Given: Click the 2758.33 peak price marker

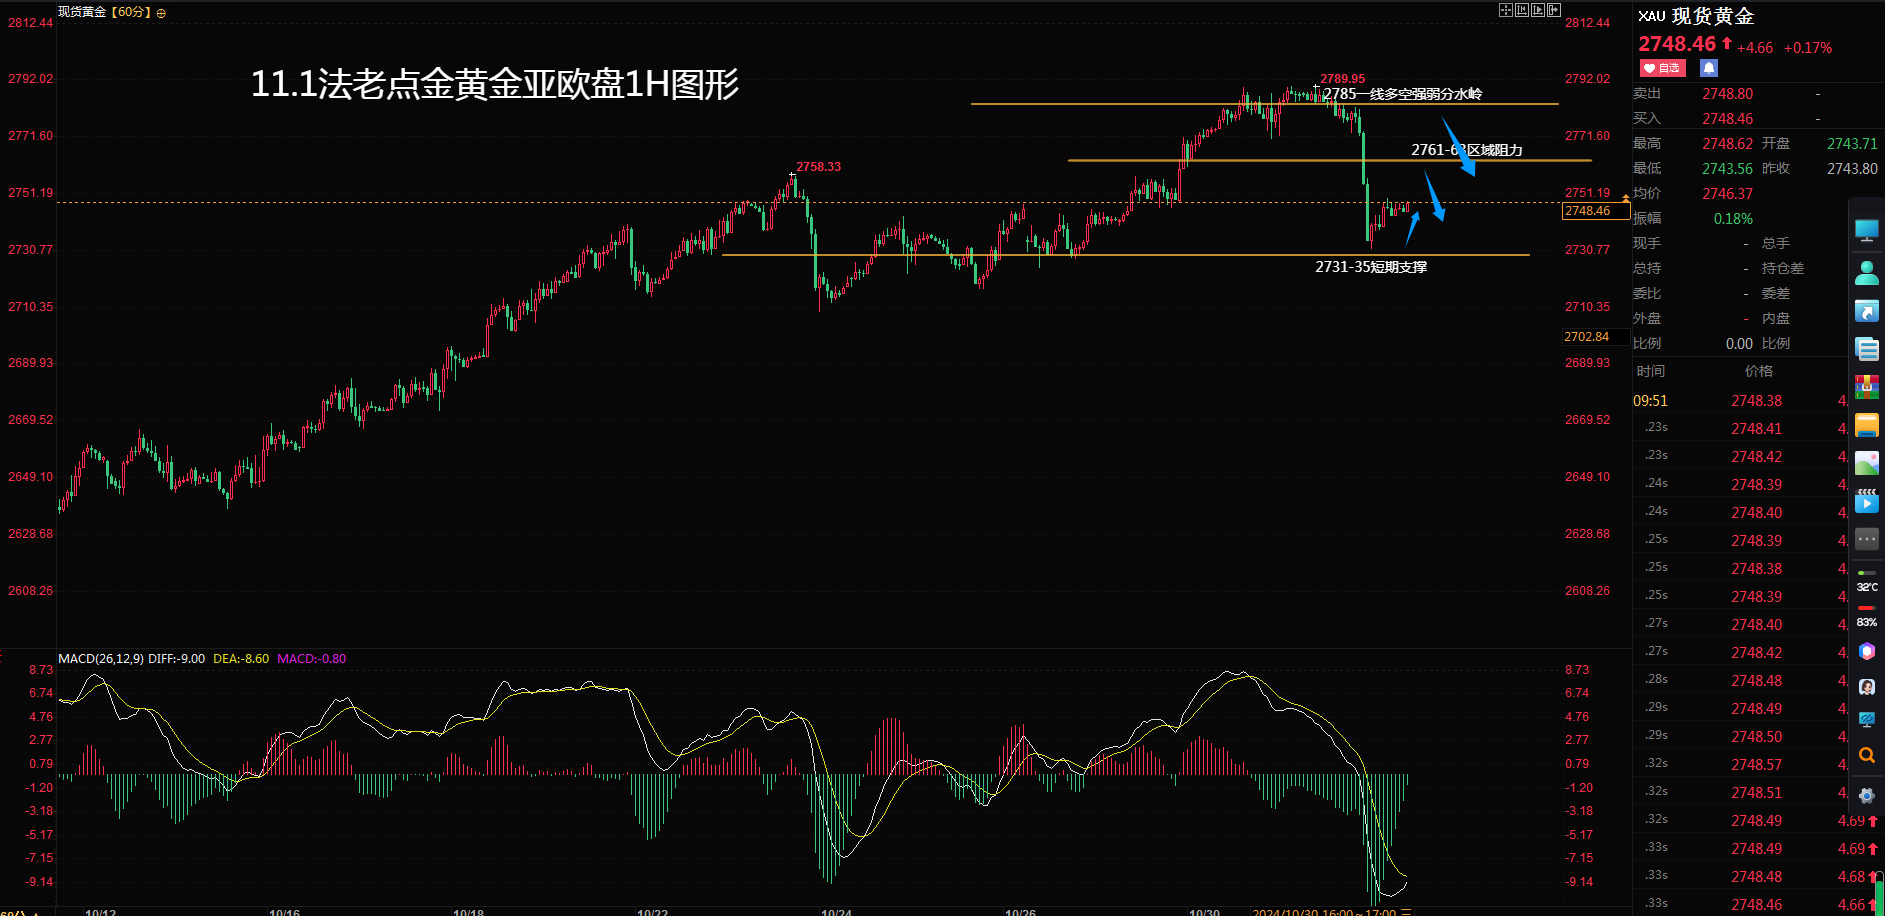Looking at the screenshot, I should point(818,167).
